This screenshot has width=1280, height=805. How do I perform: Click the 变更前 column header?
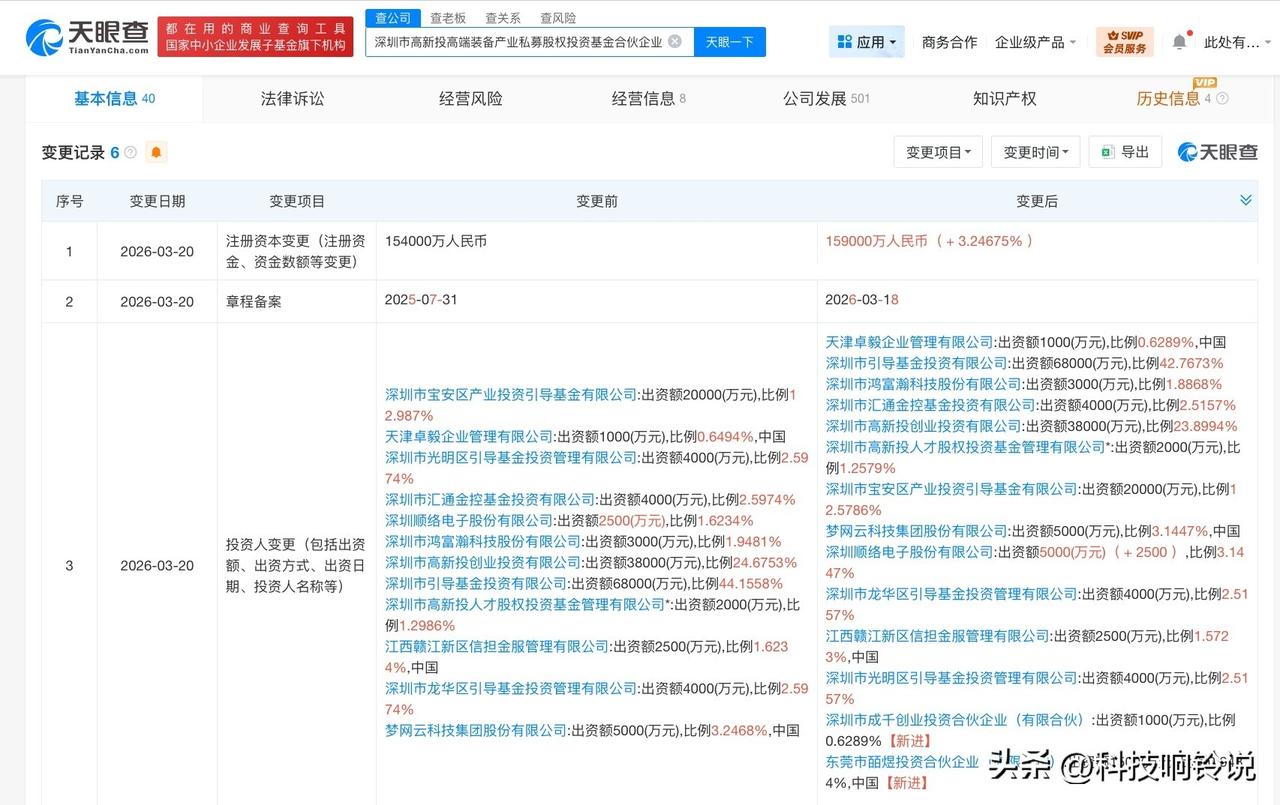pyautogui.click(x=597, y=201)
